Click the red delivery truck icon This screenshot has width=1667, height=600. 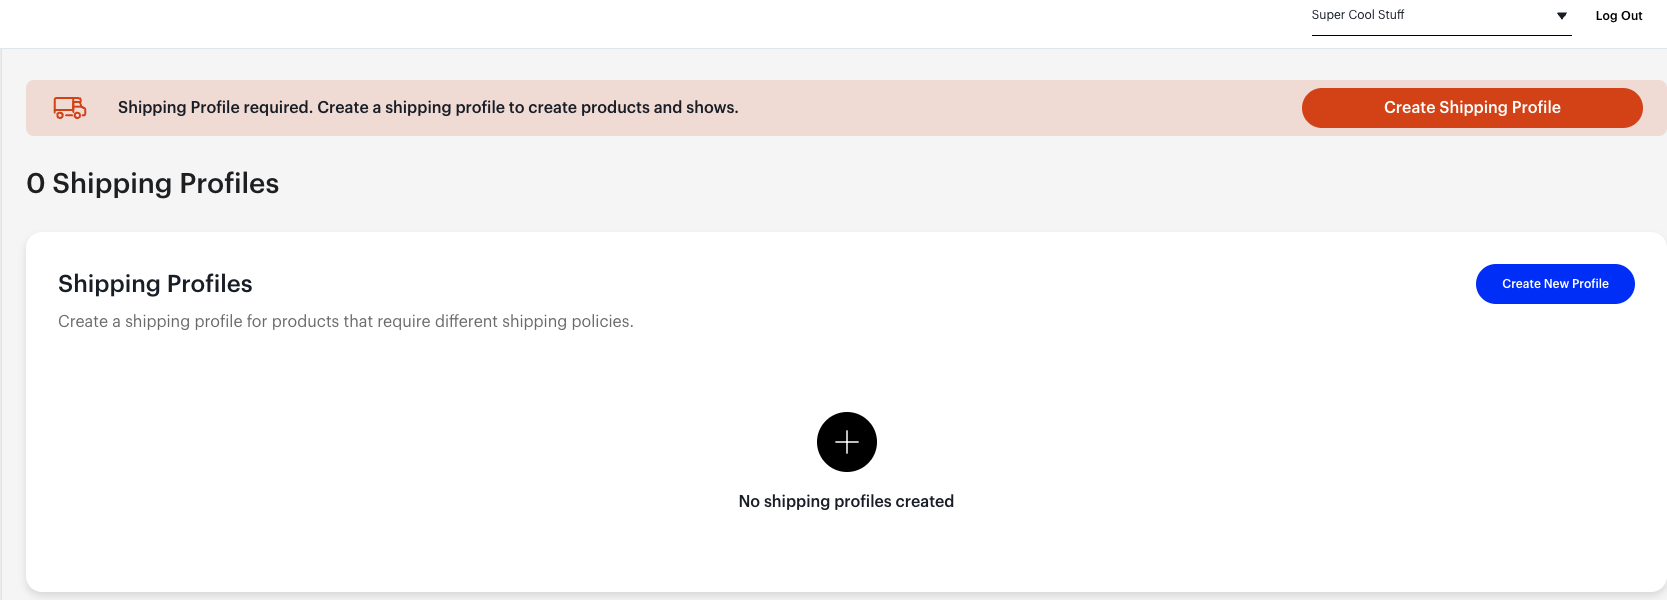[70, 108]
